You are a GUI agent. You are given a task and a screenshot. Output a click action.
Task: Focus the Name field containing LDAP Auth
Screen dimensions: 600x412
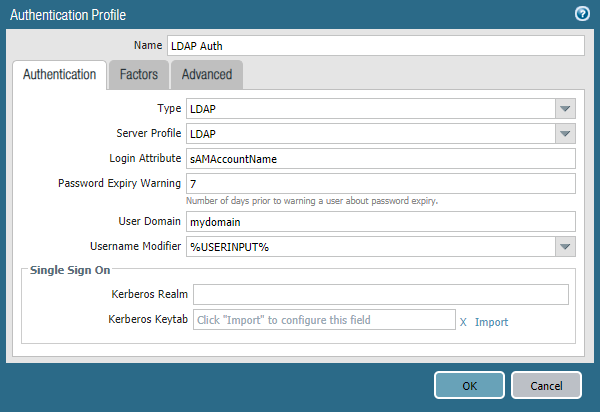[x=374, y=46]
